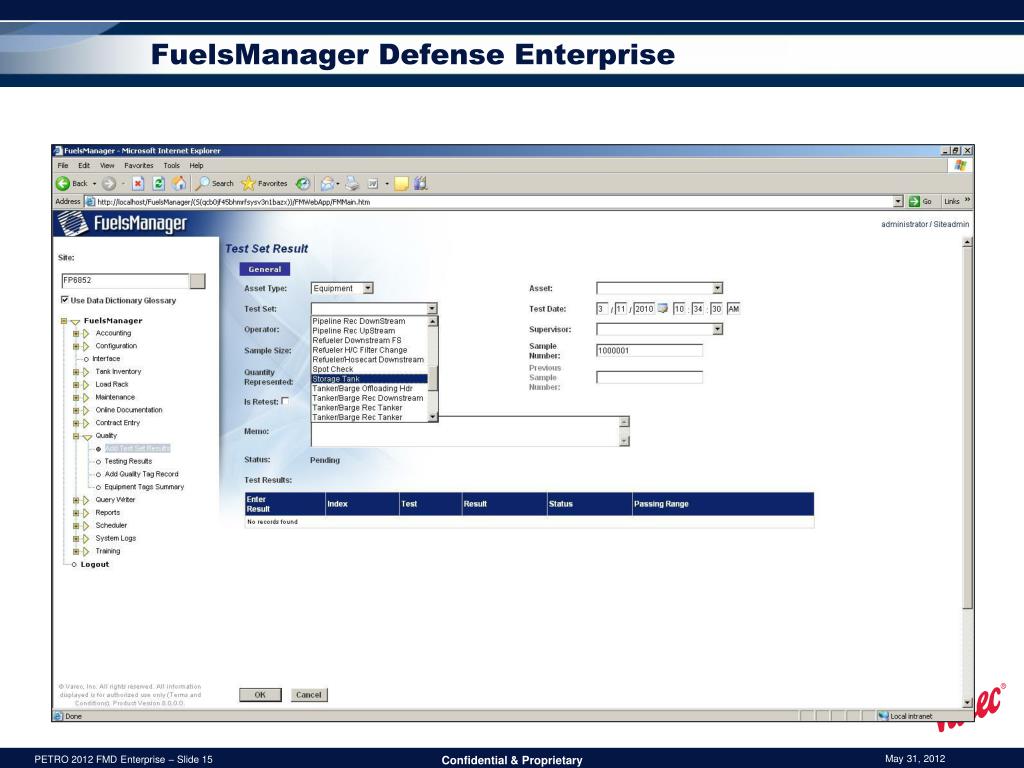Click the Research icon in toolbar
1024x768 pixels.
(x=421, y=184)
